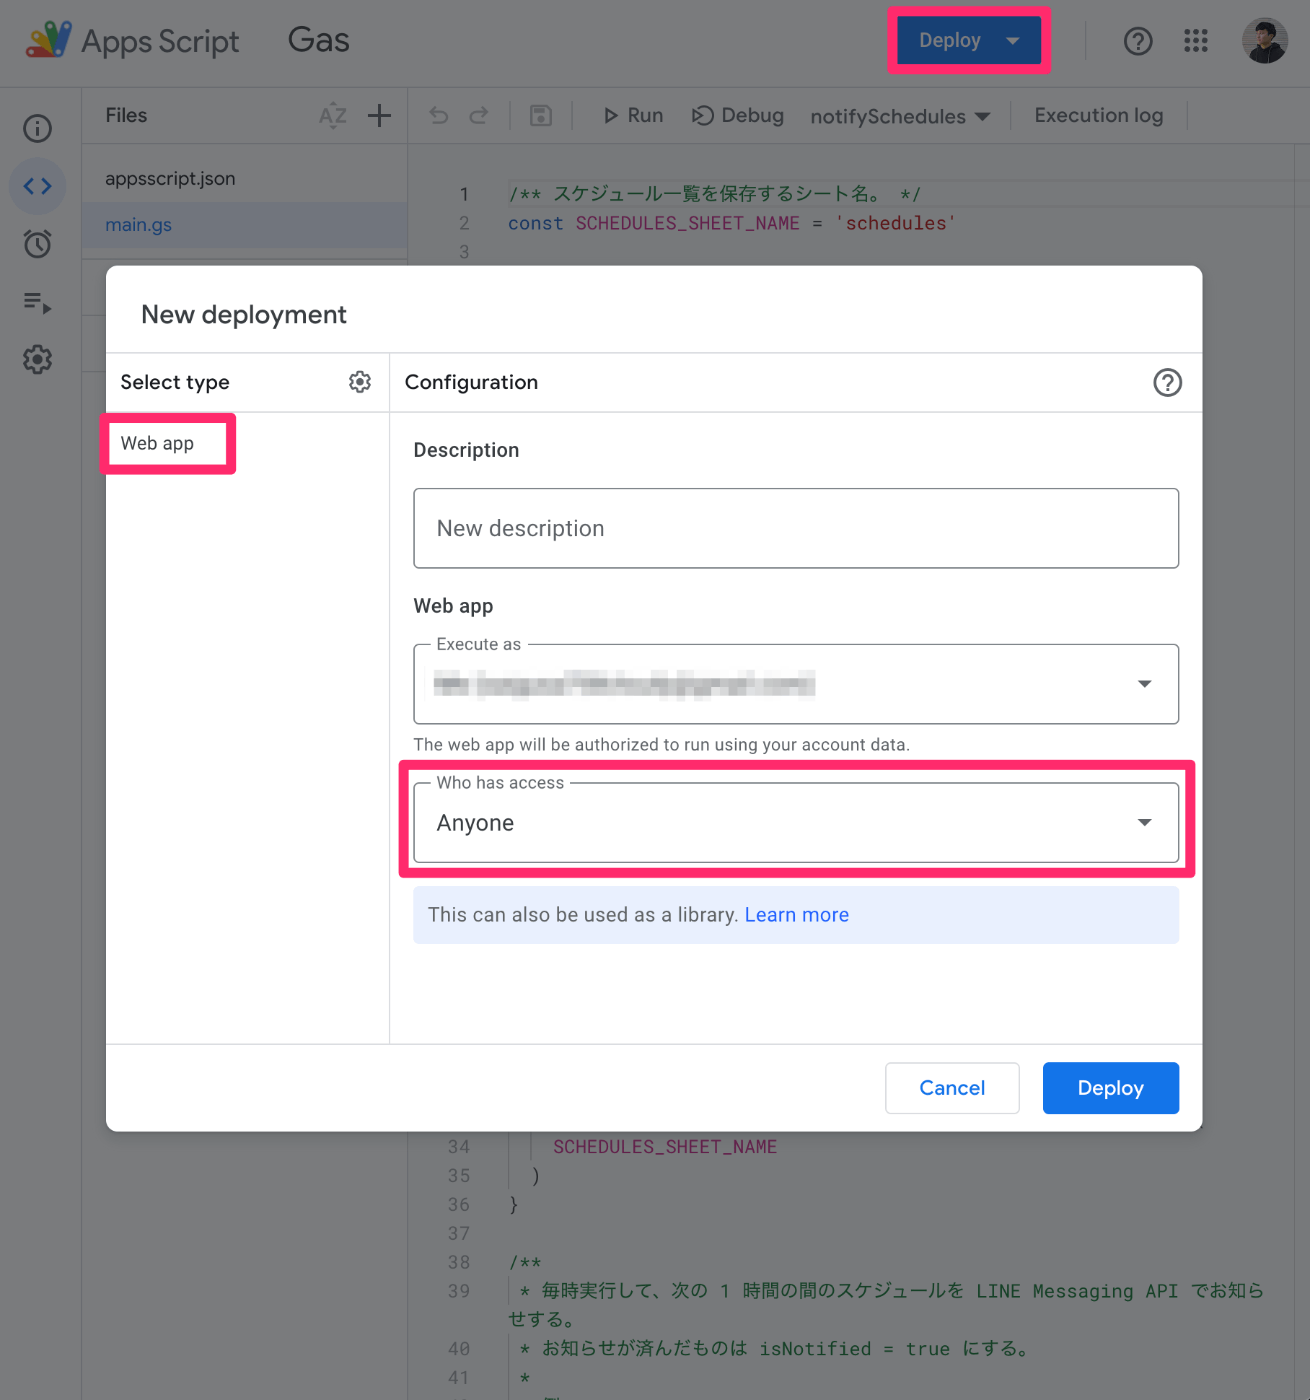1310x1400 pixels.
Task: Open the project Overview panel
Action: [37, 128]
